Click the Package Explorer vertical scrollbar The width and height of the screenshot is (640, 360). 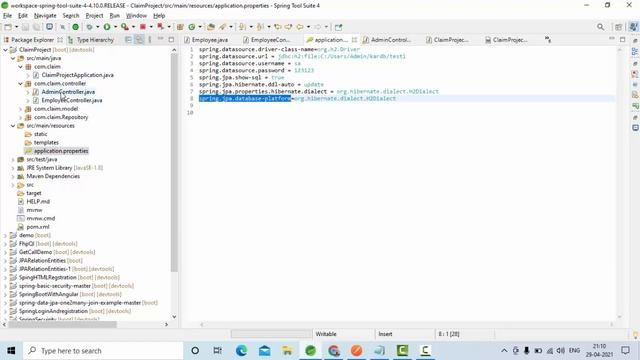[x=174, y=163]
